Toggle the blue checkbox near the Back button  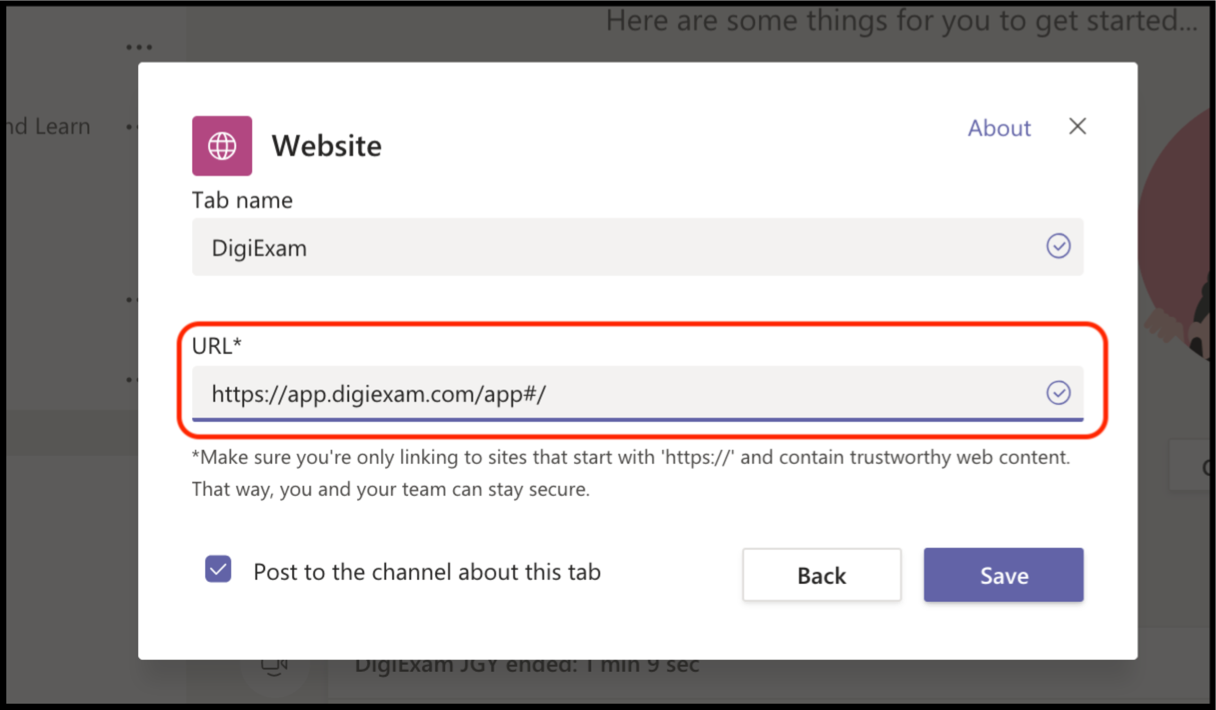[218, 570]
